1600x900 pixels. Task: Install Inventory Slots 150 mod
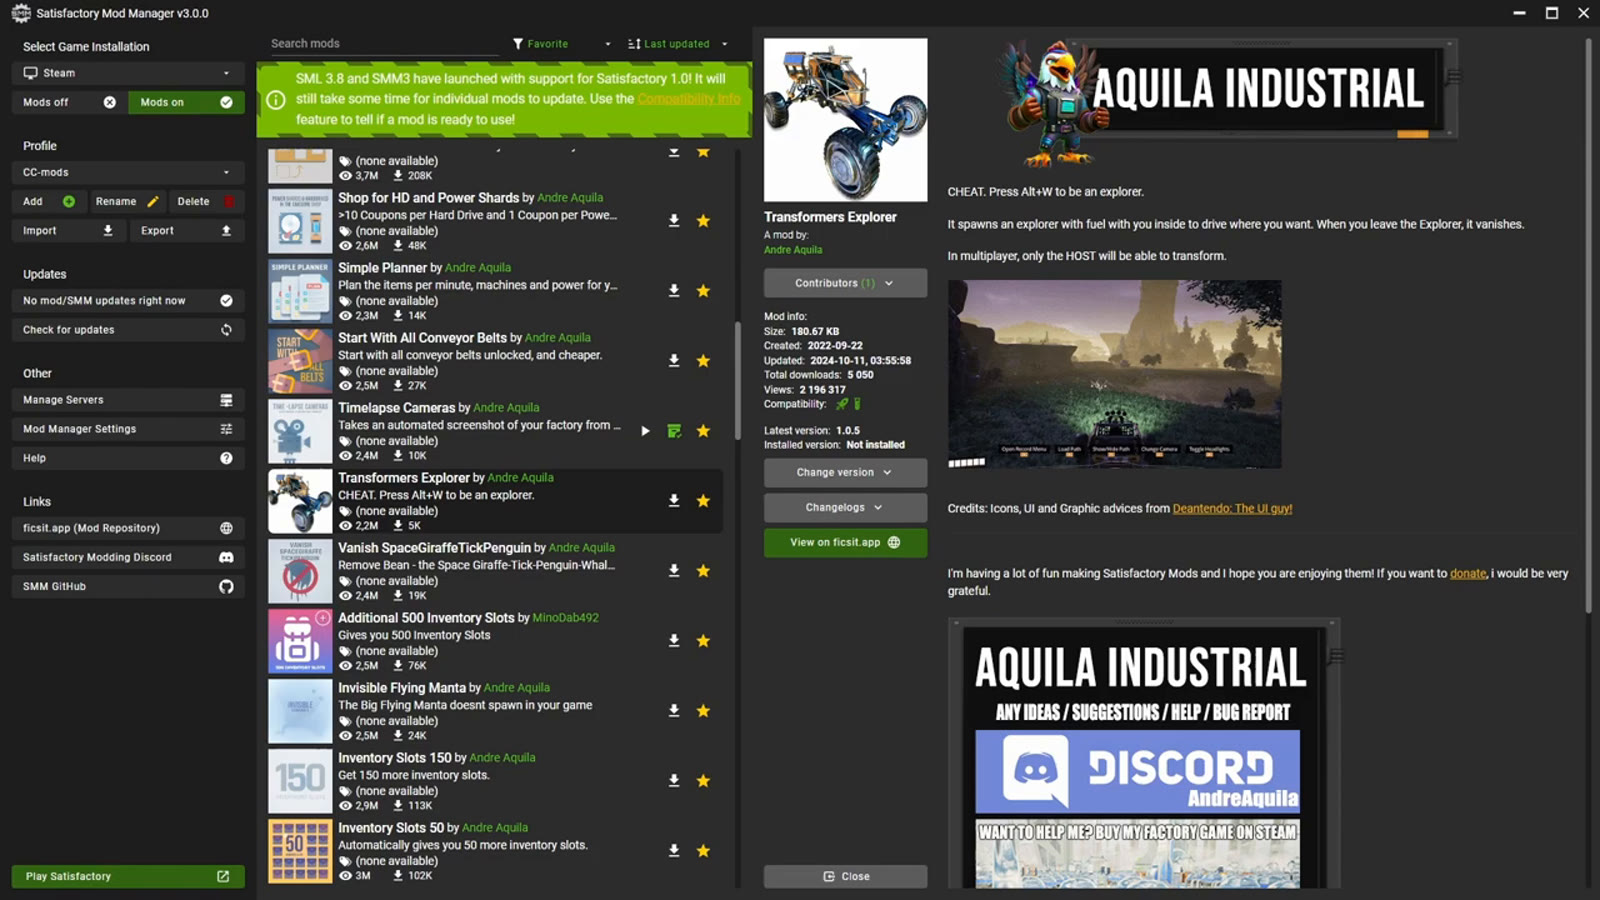click(x=674, y=781)
